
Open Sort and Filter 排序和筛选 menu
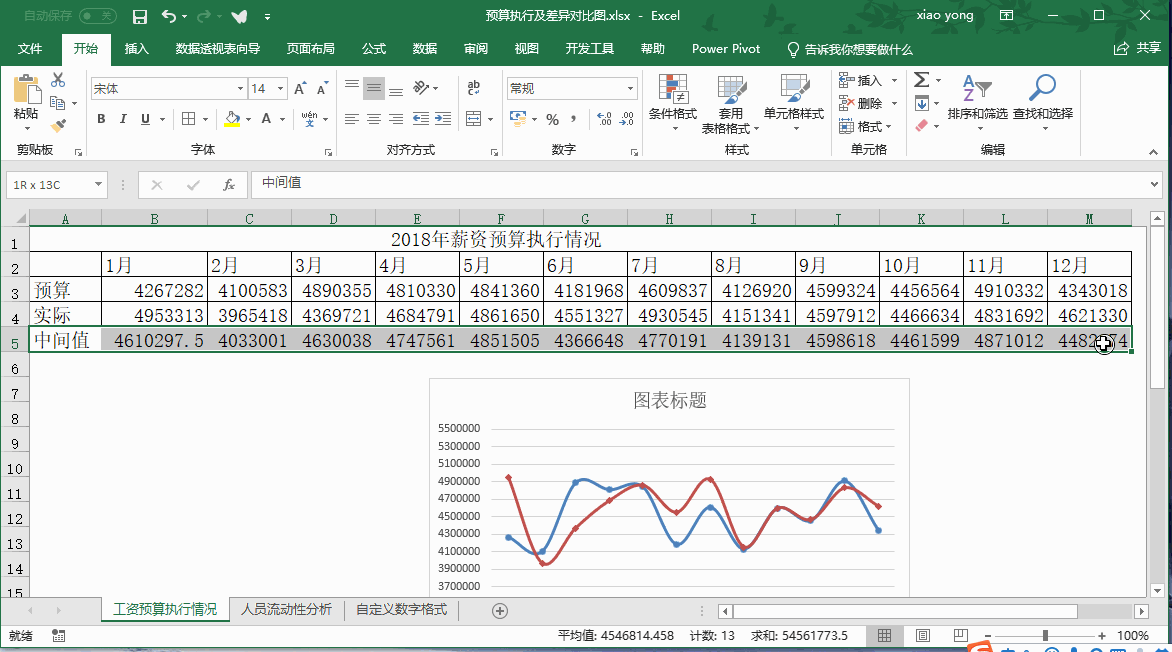[978, 103]
